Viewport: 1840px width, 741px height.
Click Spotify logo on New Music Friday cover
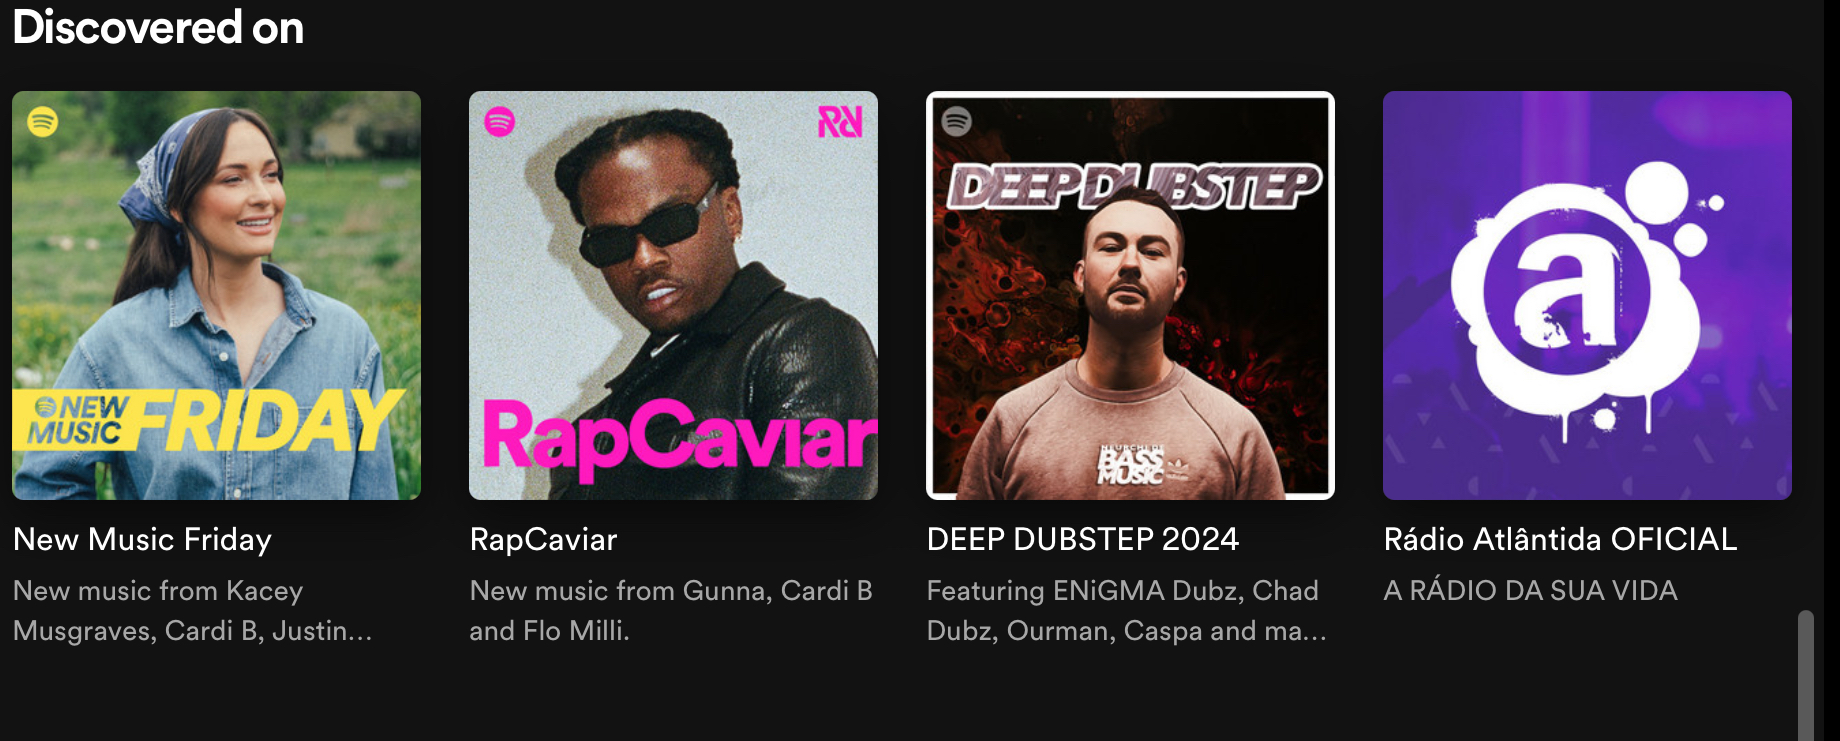tap(42, 122)
